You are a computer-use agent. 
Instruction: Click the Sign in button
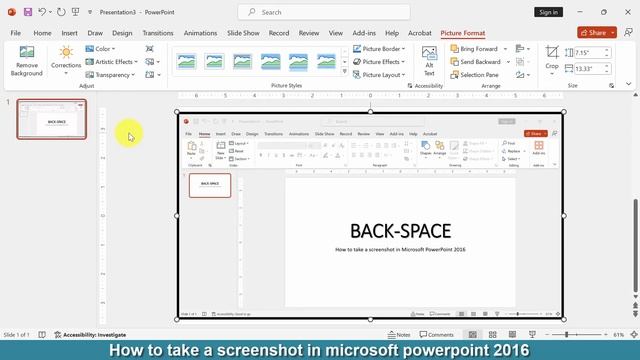click(548, 12)
